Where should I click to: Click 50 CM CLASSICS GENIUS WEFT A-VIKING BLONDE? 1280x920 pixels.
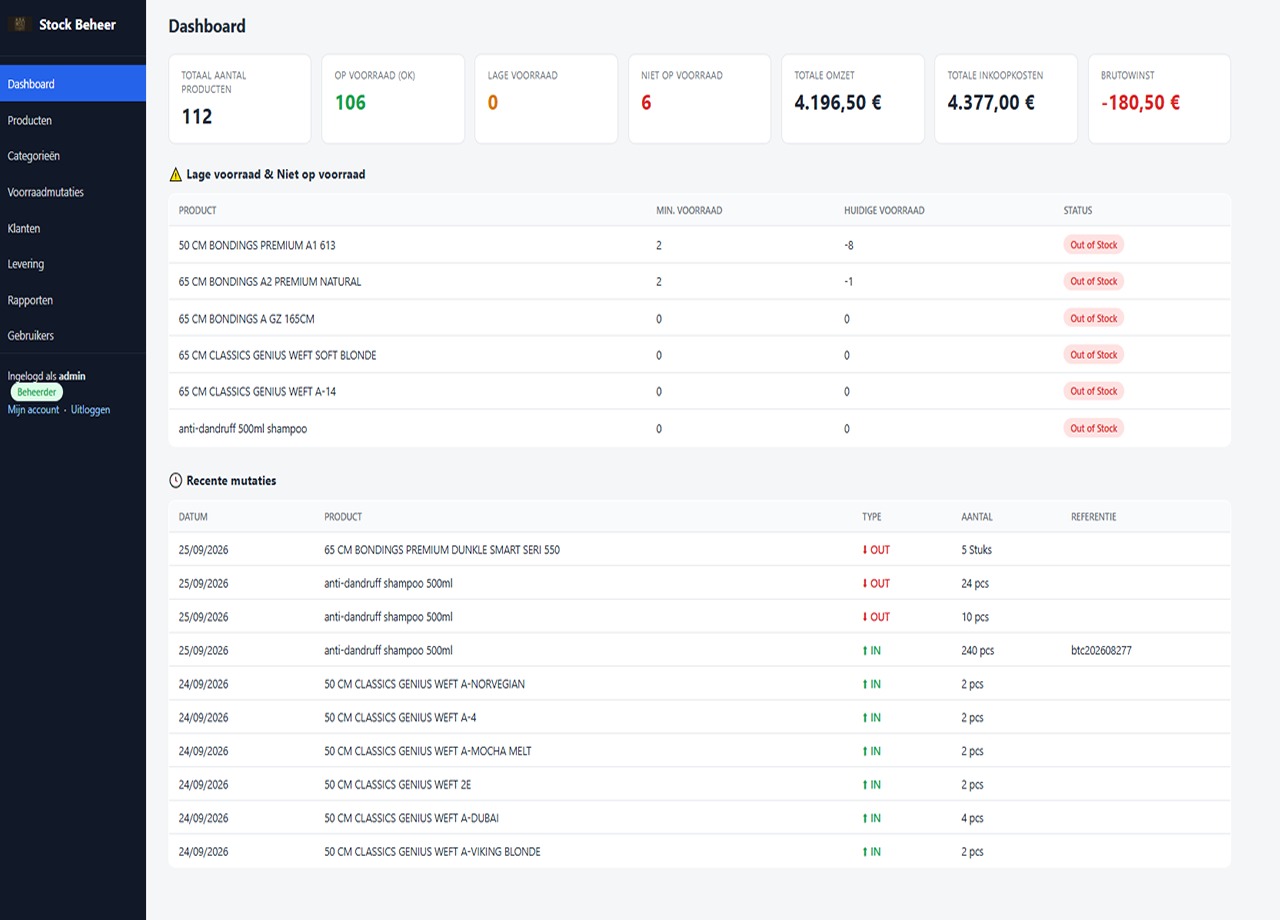click(432, 852)
